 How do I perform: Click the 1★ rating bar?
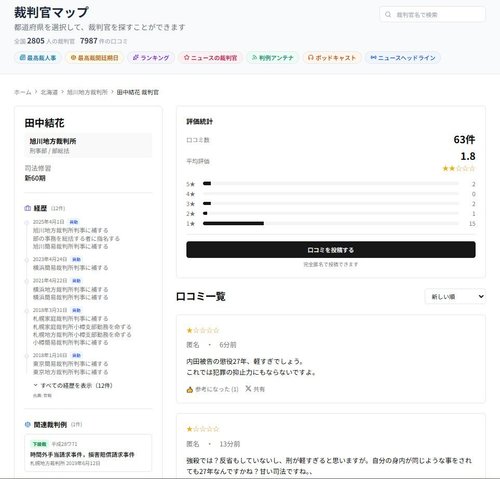coord(331,223)
